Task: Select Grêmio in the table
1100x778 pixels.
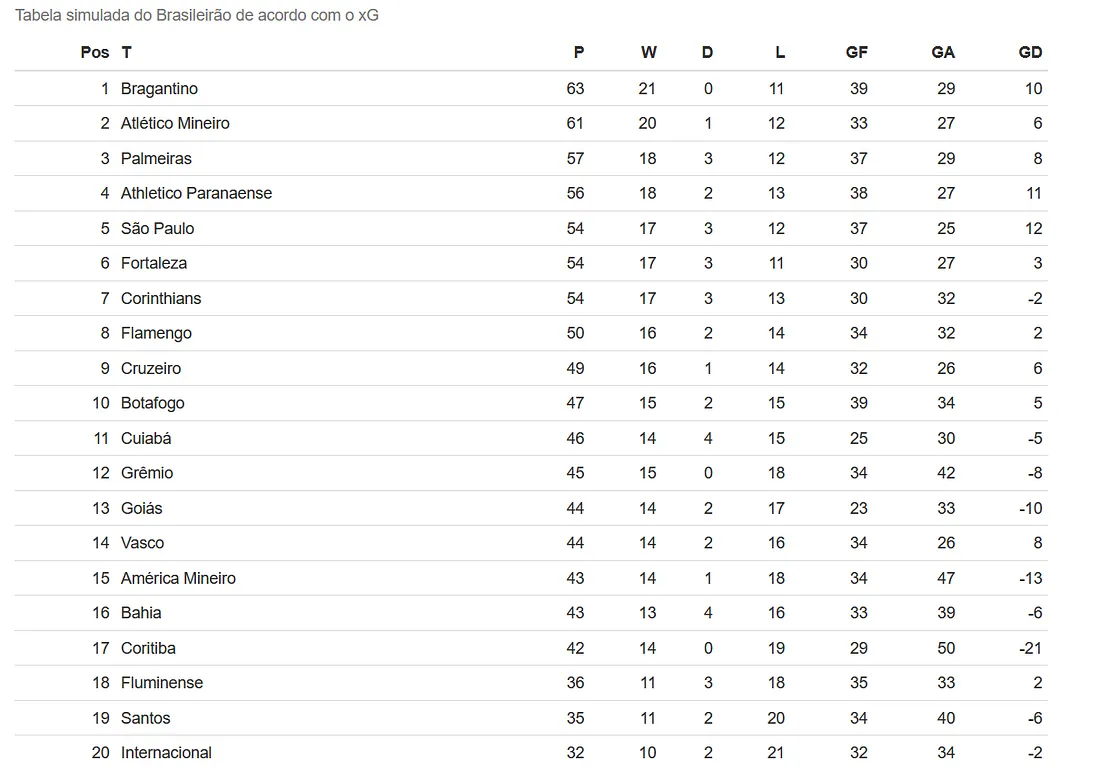Action: pyautogui.click(x=147, y=473)
